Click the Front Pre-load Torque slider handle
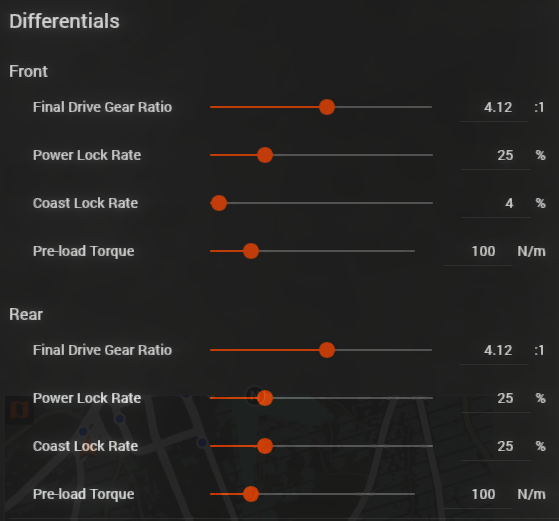The image size is (559, 521). tap(251, 251)
